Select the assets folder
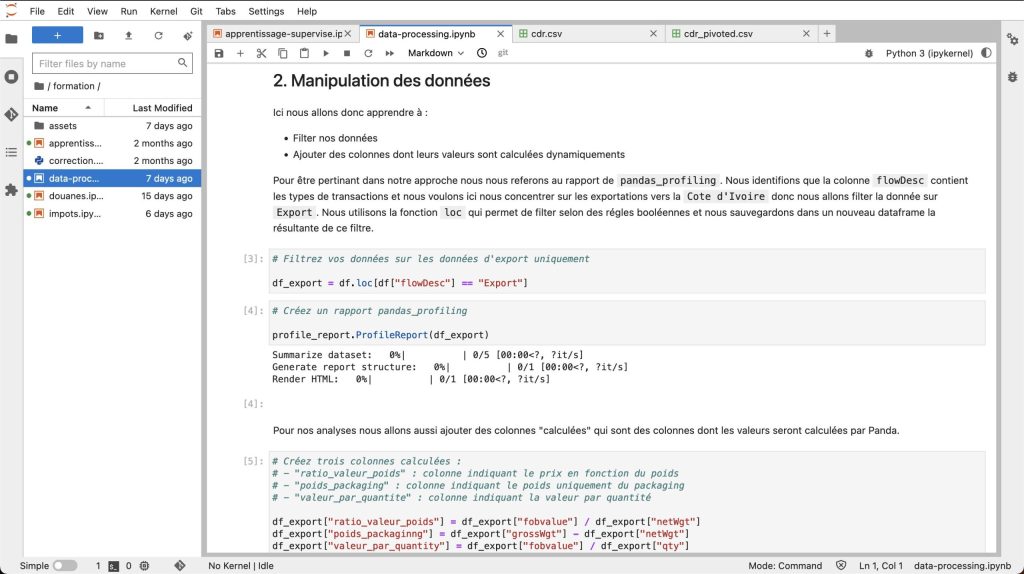 [112, 125]
